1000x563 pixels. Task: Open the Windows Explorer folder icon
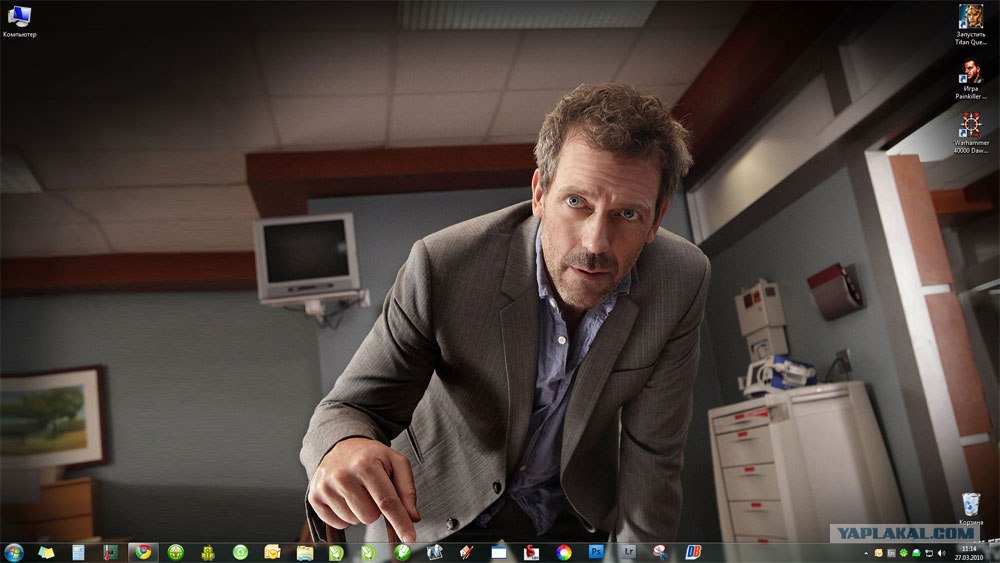coord(305,552)
